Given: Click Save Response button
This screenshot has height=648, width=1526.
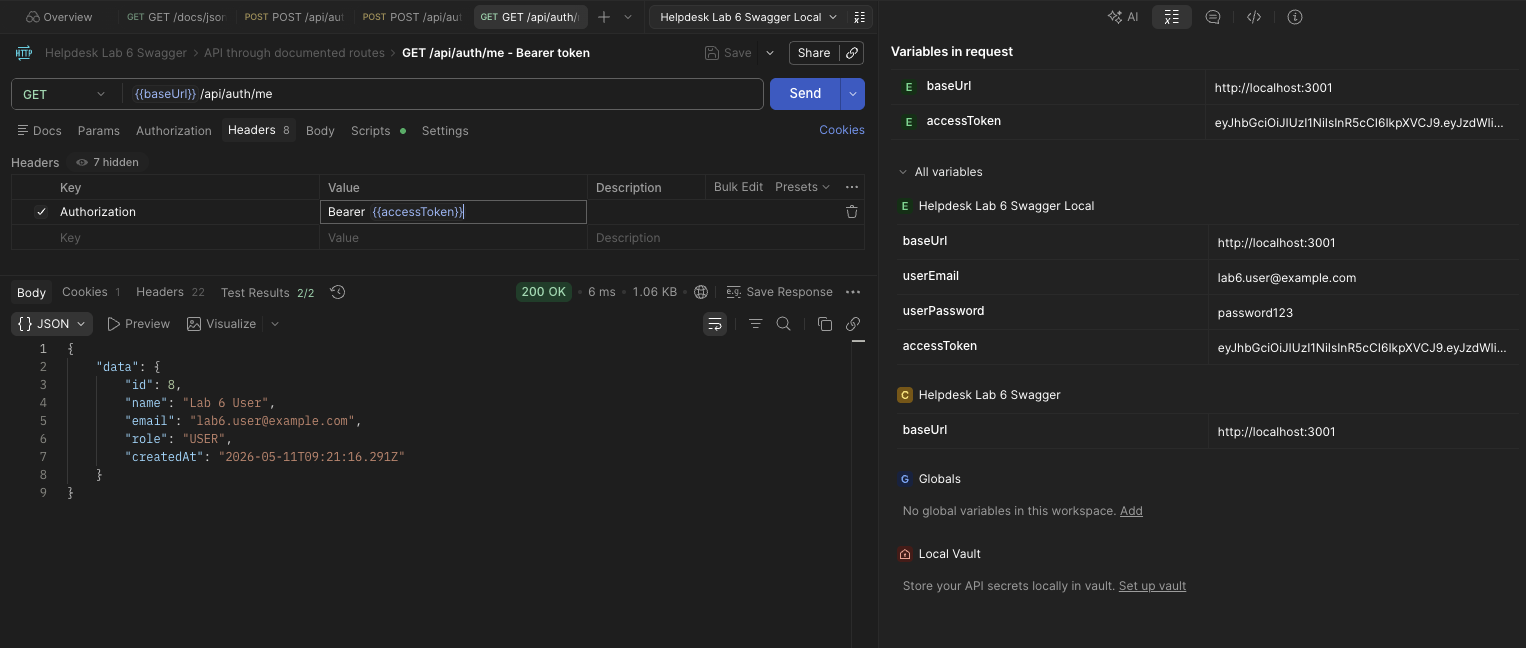Looking at the screenshot, I should tap(779, 292).
